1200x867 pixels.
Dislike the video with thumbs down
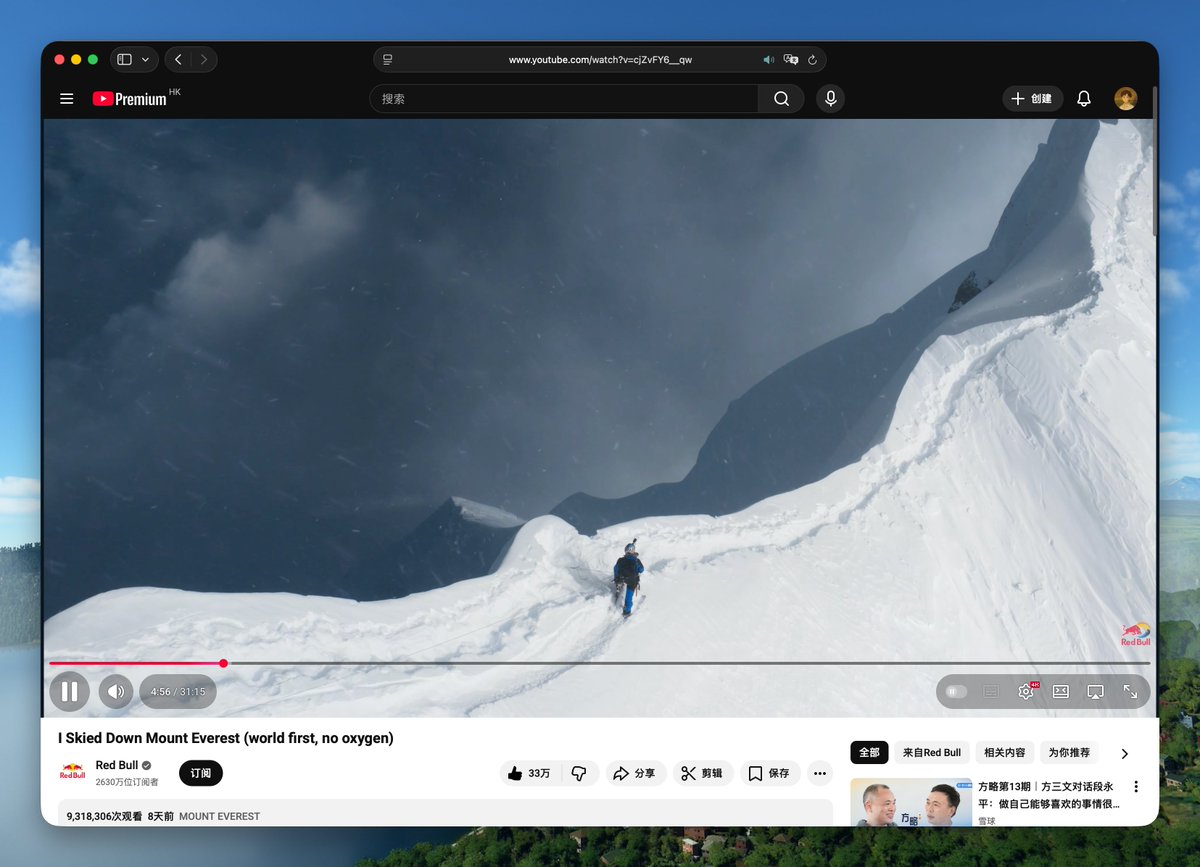point(579,773)
